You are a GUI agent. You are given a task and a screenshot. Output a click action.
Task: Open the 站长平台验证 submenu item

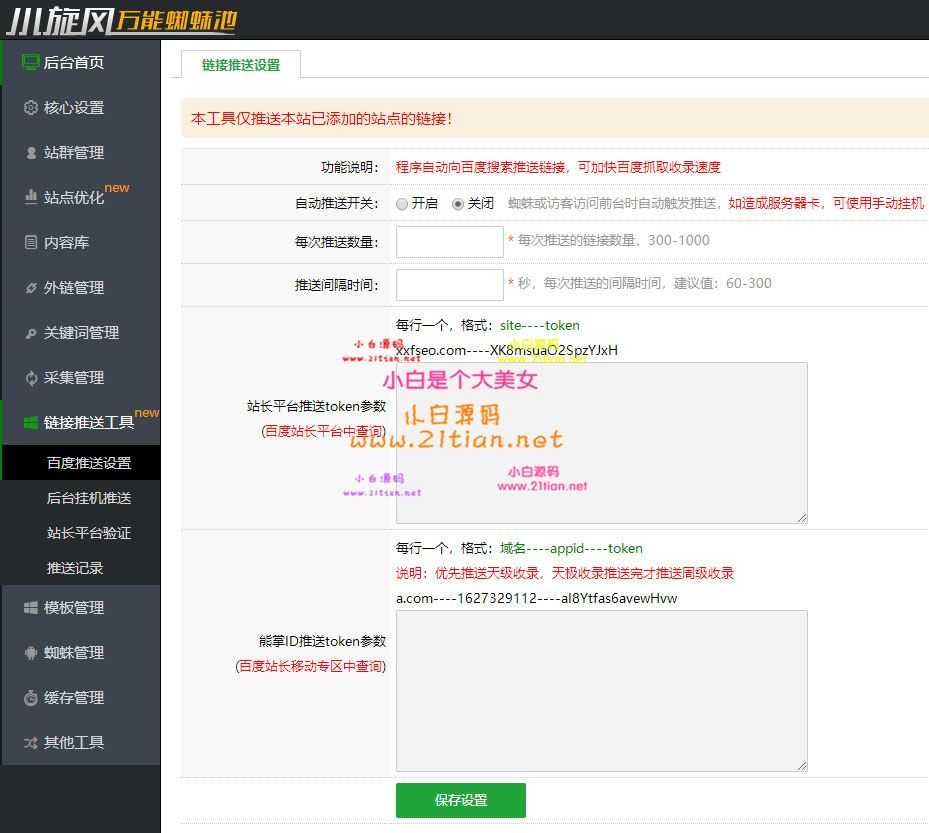81,533
